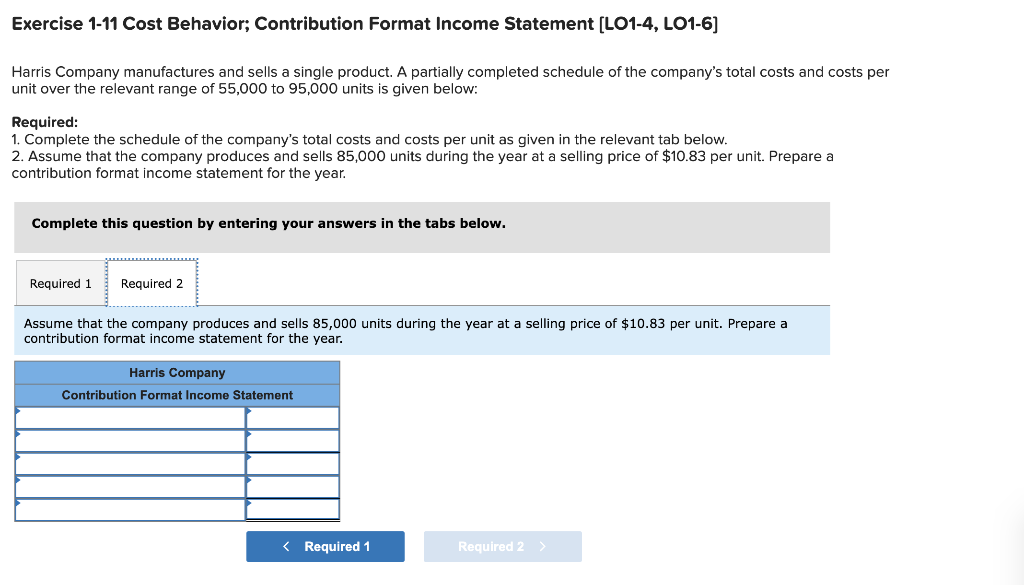Open the third row label dropdown
The width and height of the screenshot is (1024, 585).
[x=130, y=463]
